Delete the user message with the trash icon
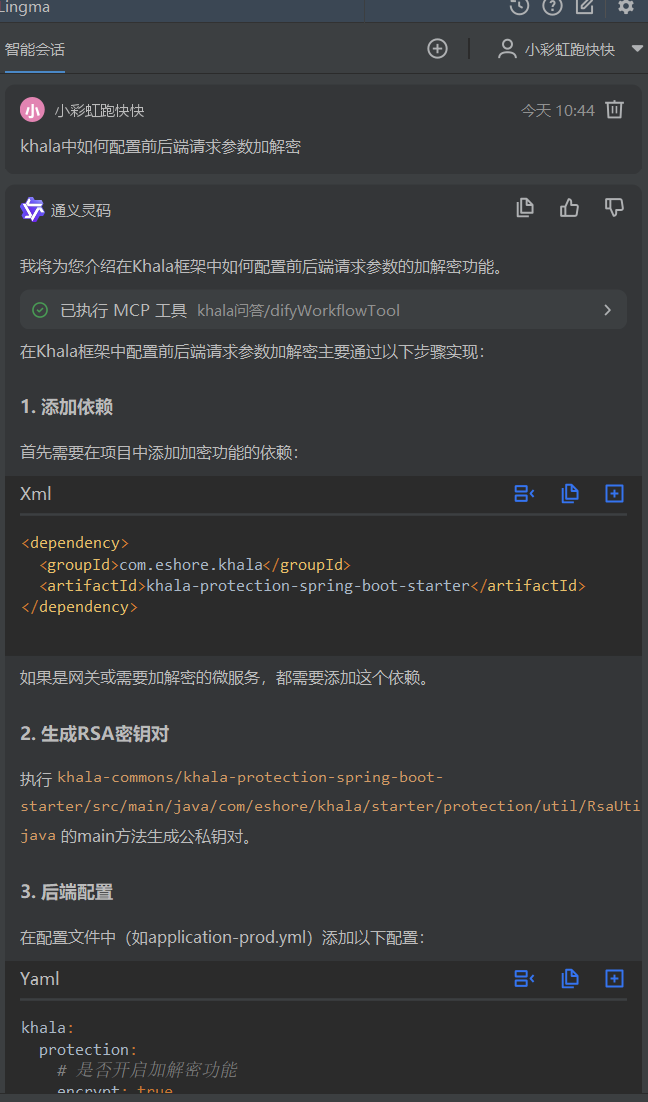The image size is (648, 1102). pos(614,110)
